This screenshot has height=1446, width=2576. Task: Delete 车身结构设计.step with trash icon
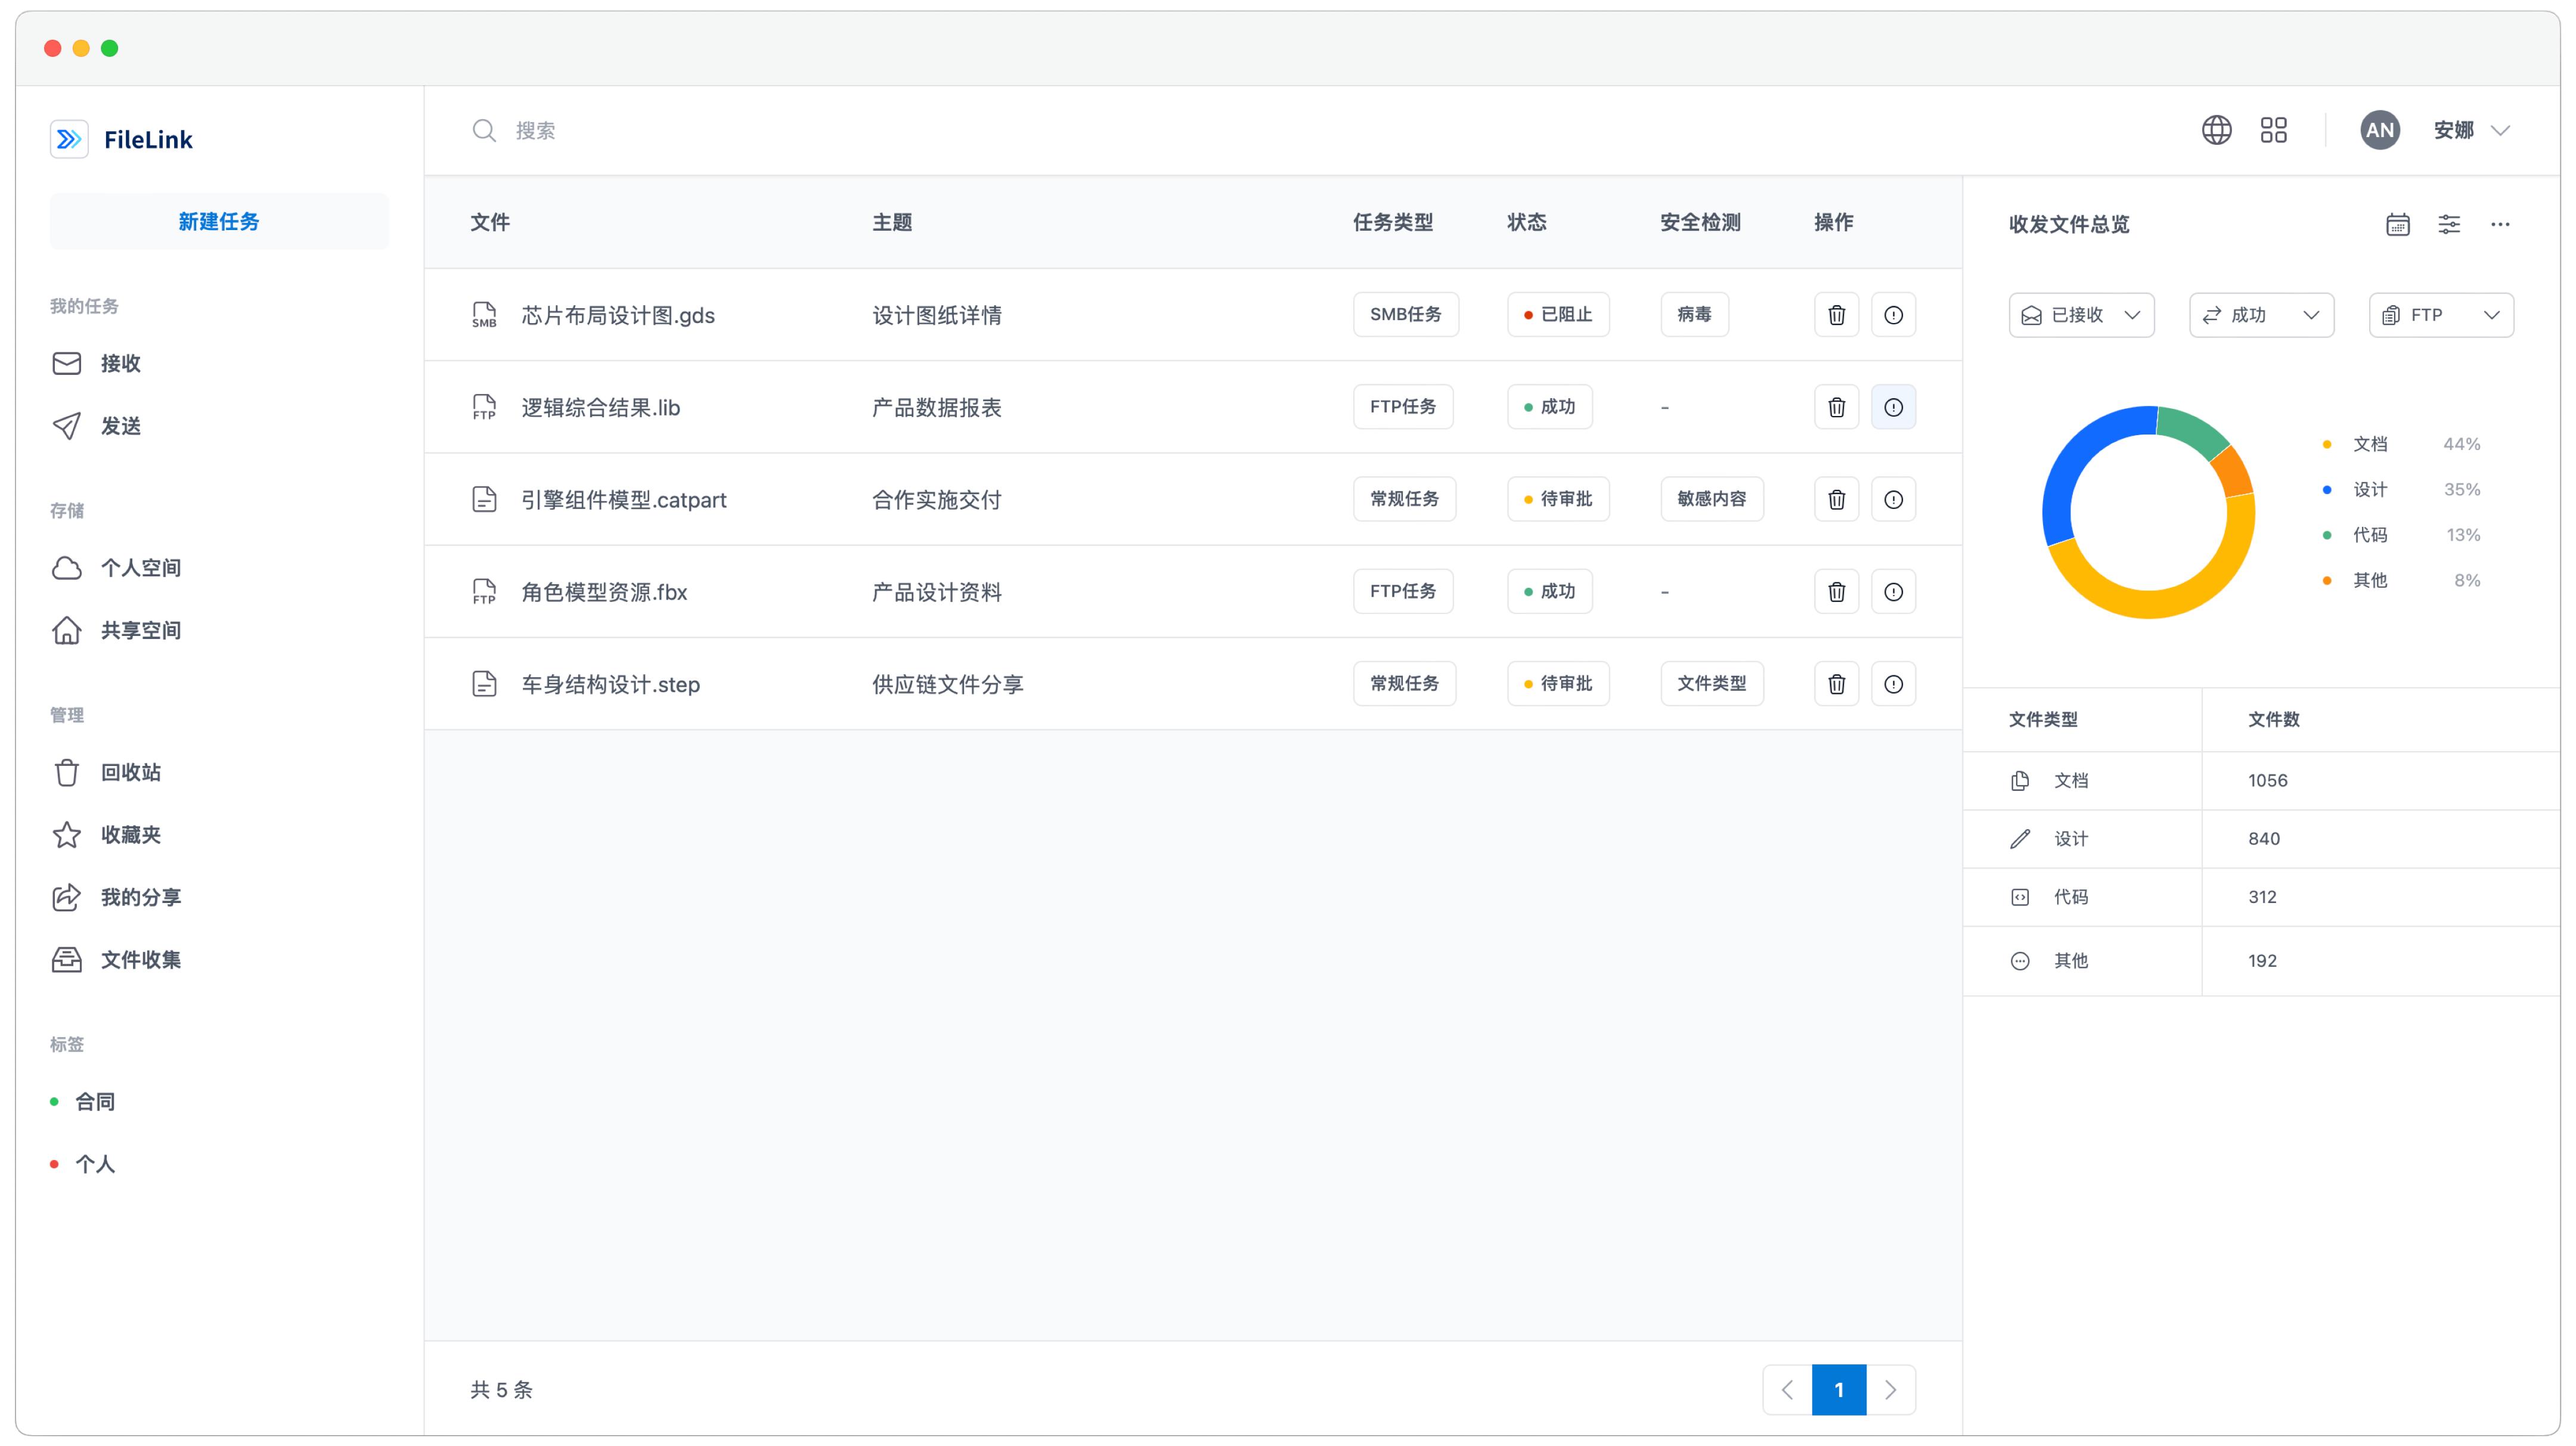point(1836,684)
